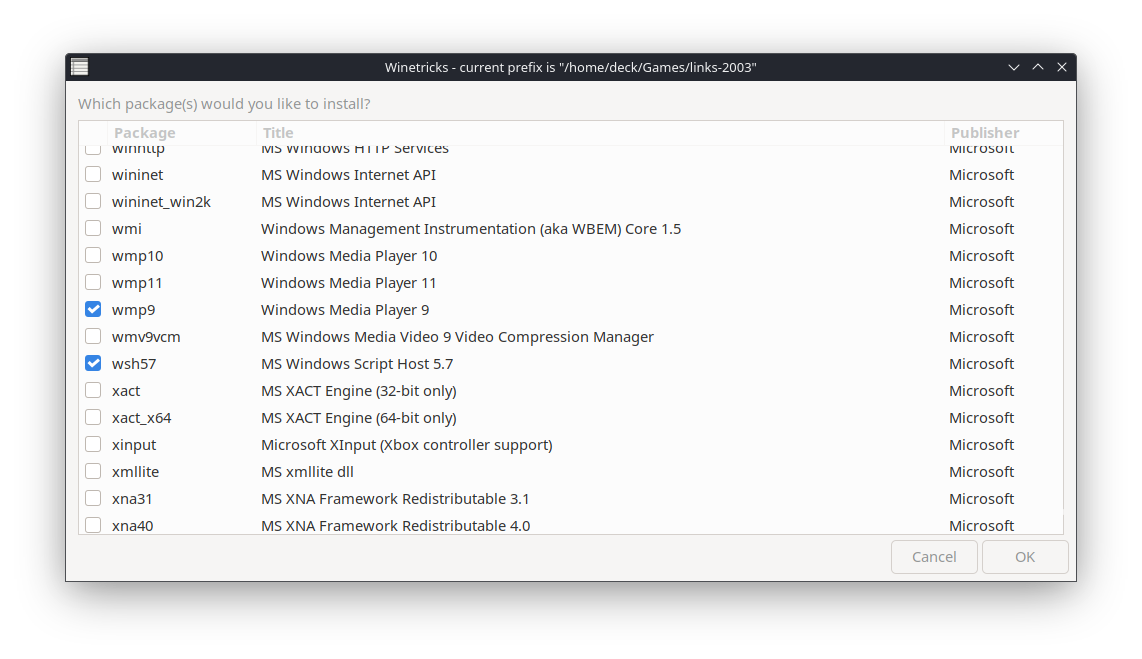Open the window menu icon in titlebar
This screenshot has width=1142, height=659.
point(79,67)
